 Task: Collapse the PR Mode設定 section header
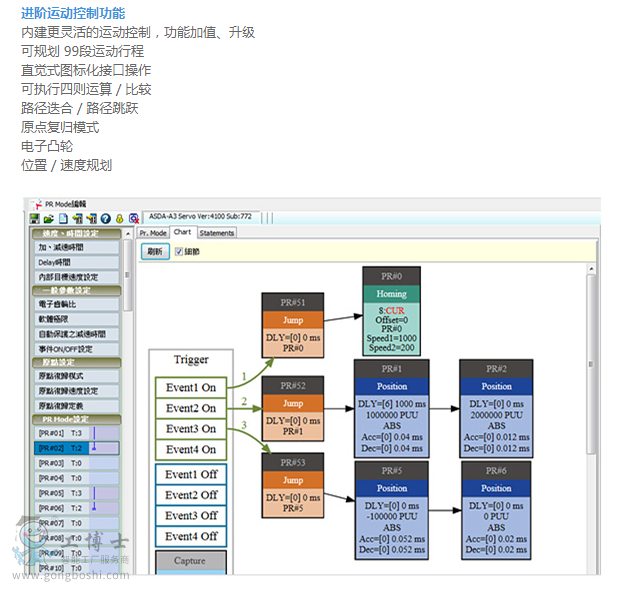[76, 419]
